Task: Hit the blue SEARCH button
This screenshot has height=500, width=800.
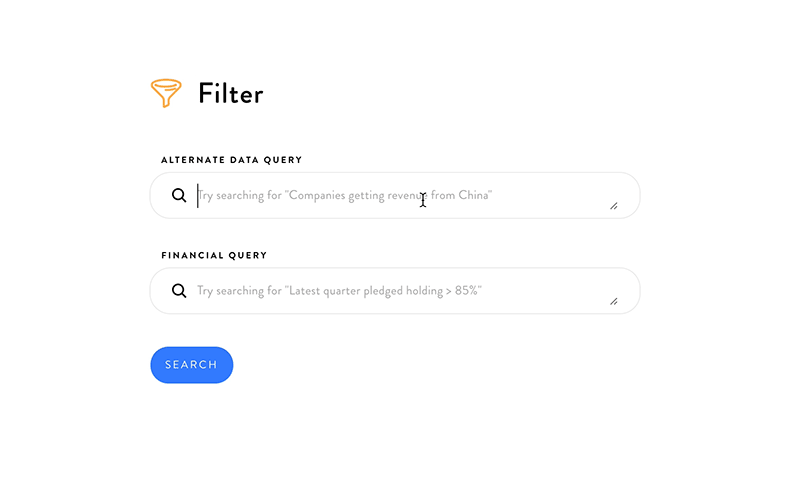Action: click(192, 365)
